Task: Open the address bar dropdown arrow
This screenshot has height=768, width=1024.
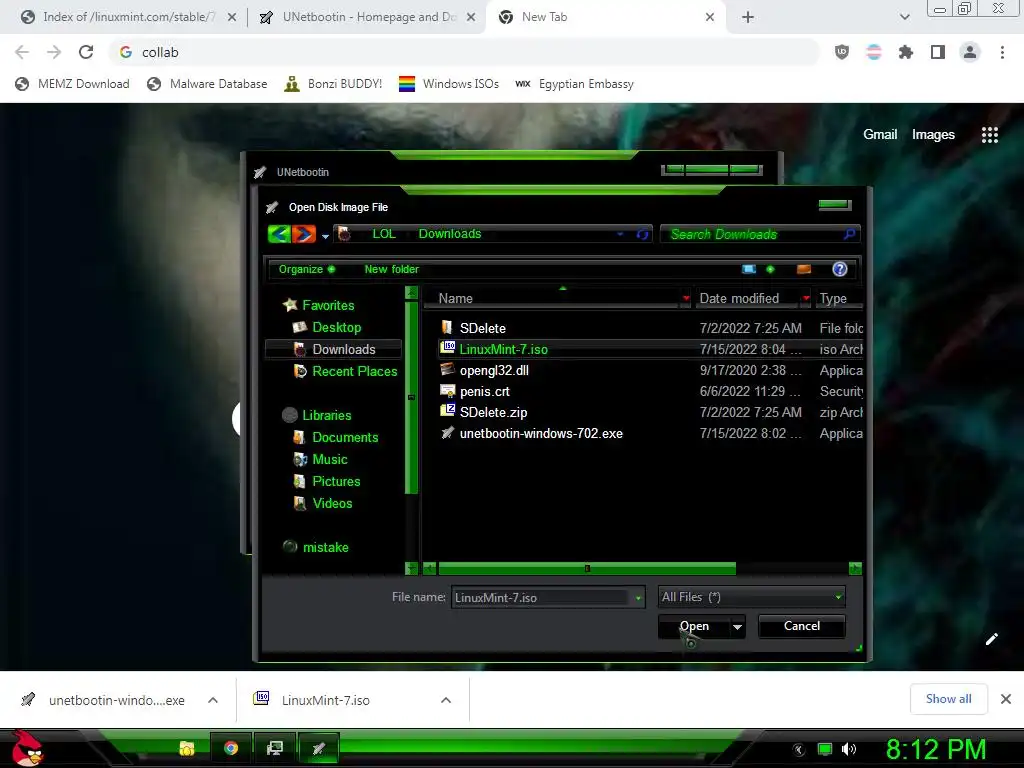Action: 620,234
